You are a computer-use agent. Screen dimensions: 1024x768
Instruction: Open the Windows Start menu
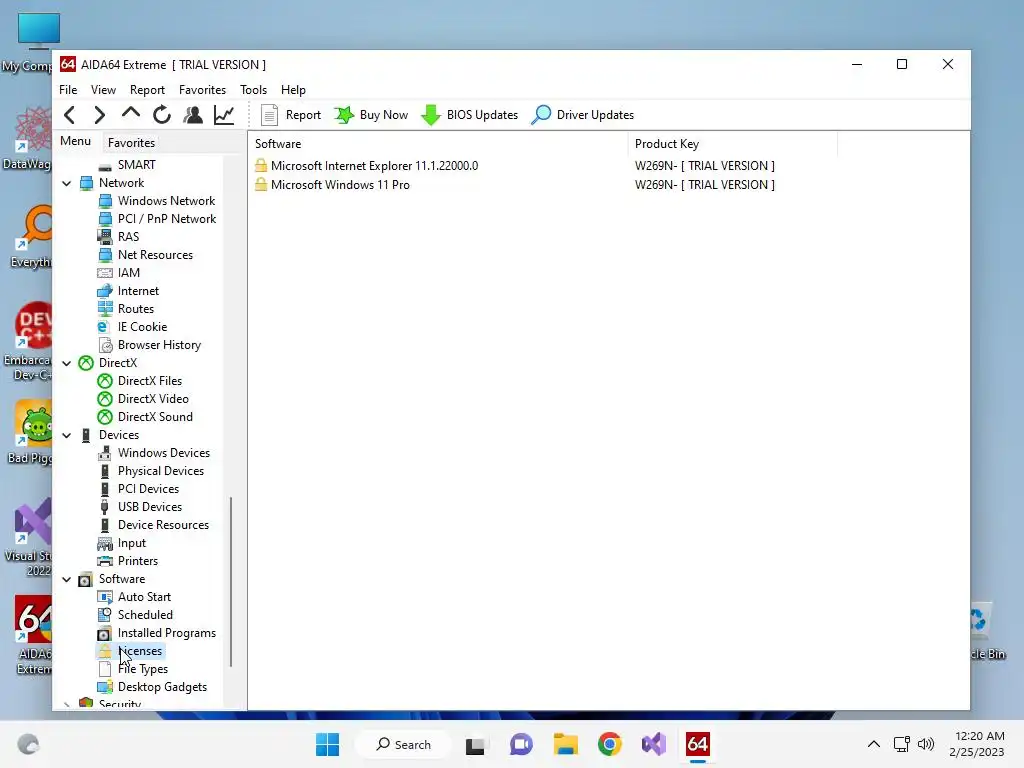327,744
